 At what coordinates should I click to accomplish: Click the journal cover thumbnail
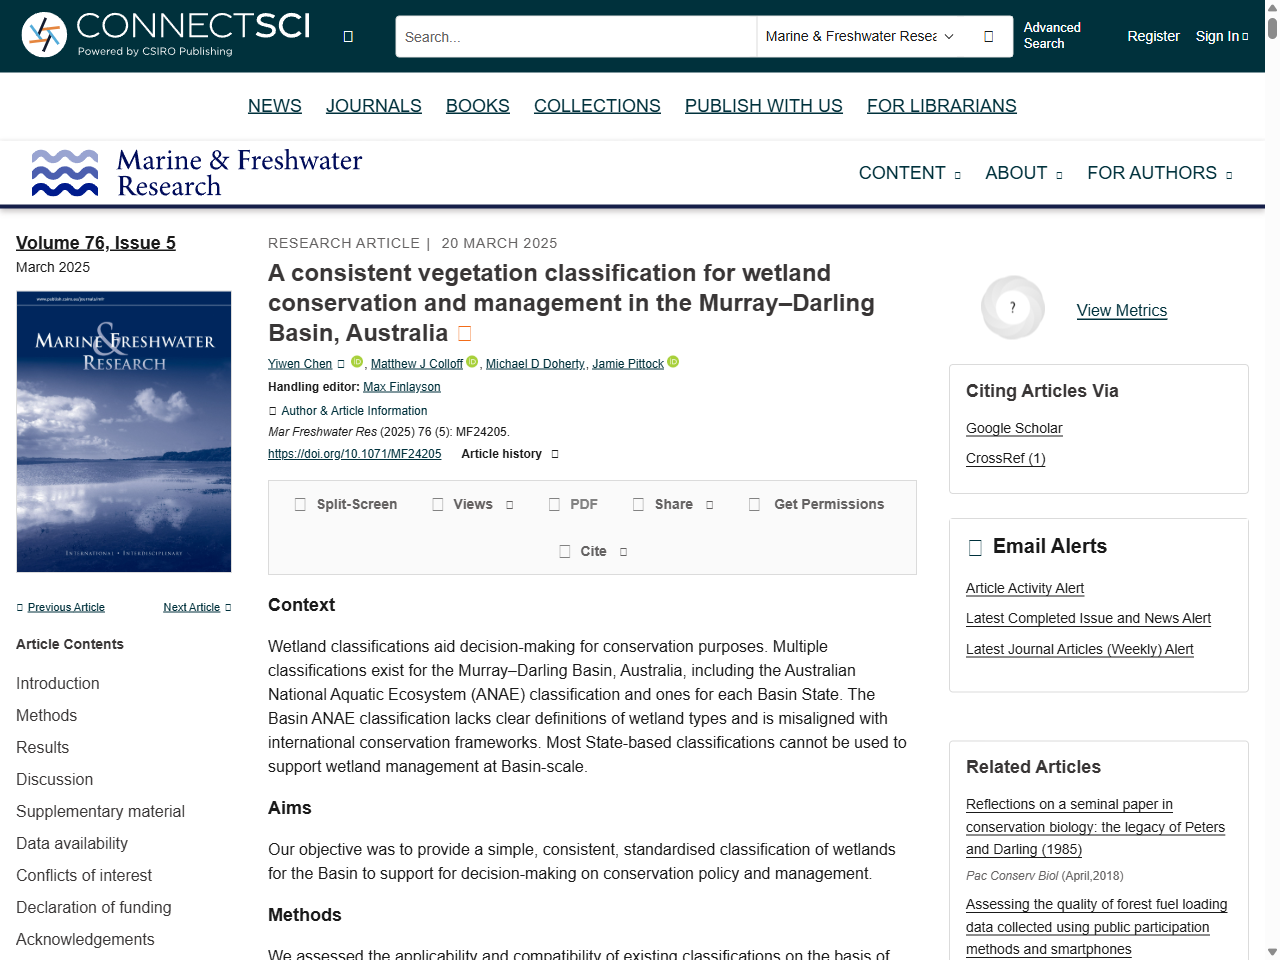[124, 432]
